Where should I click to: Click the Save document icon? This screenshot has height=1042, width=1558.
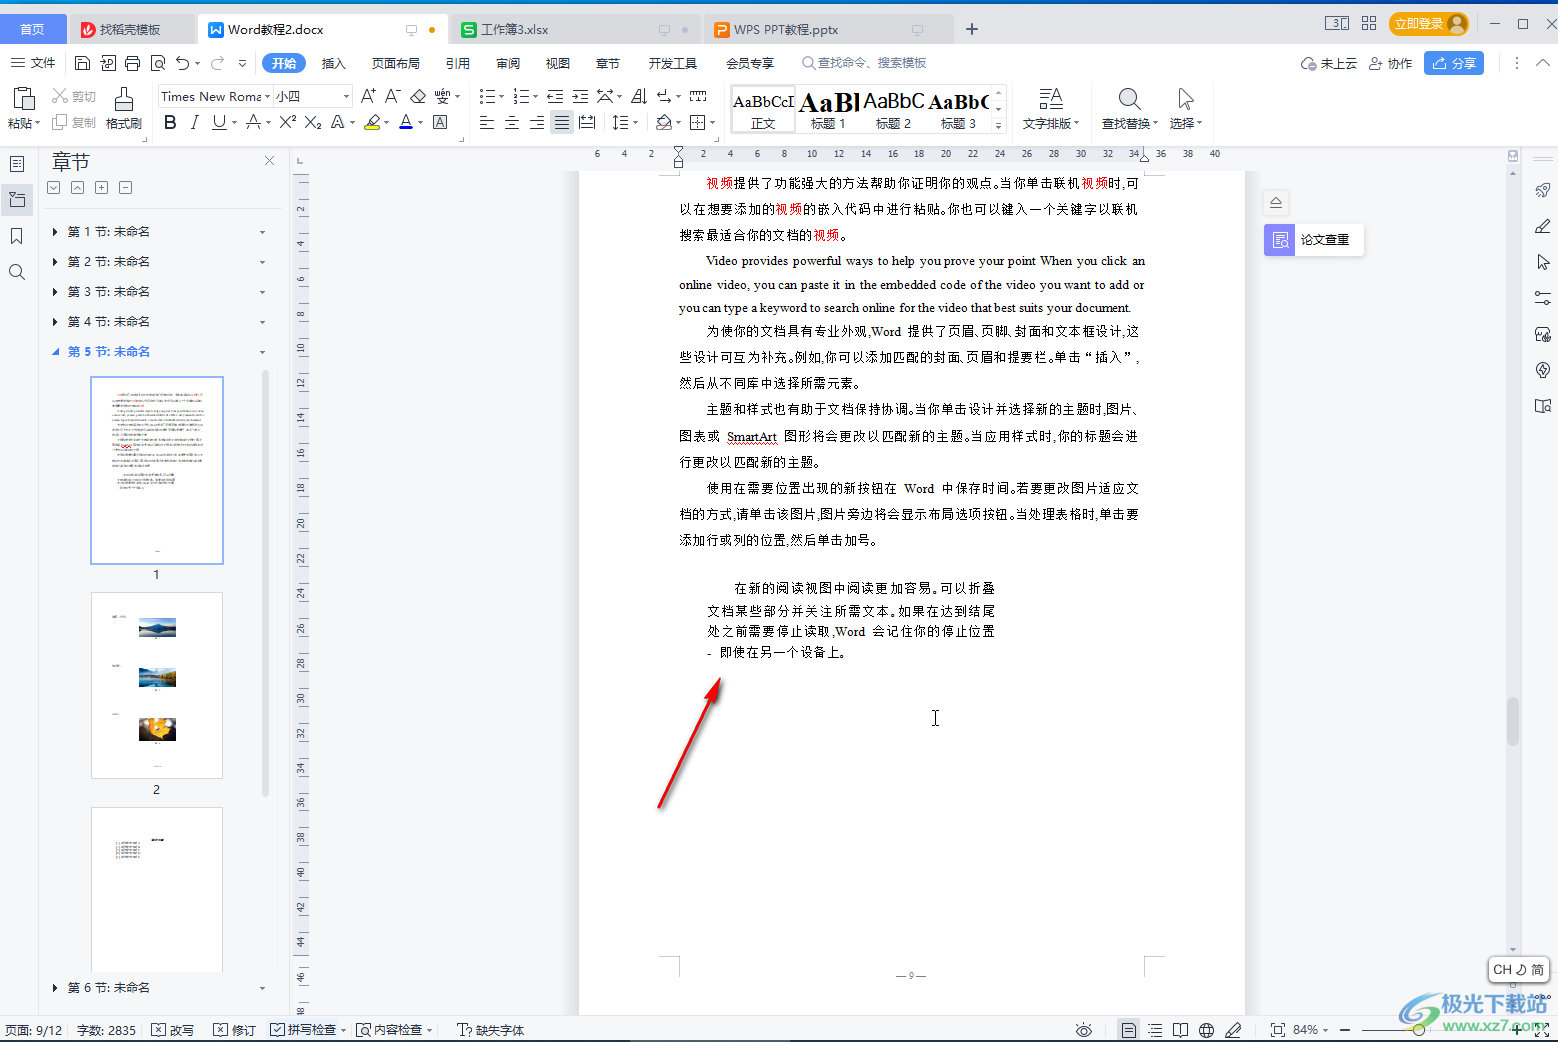[82, 63]
